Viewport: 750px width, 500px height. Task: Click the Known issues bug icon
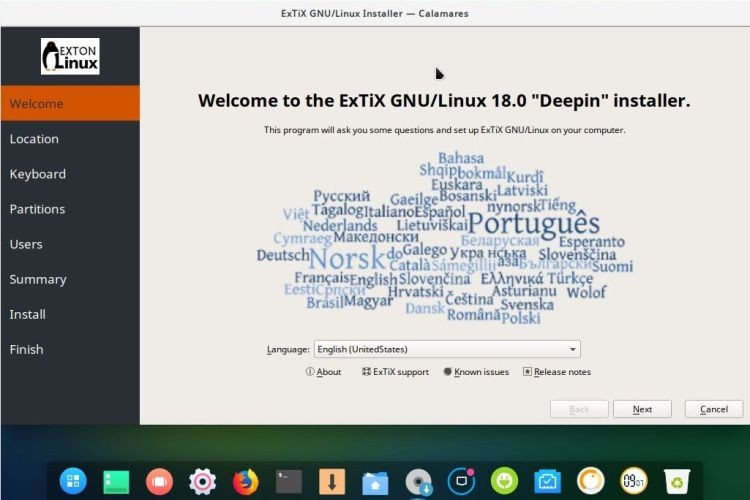tap(448, 372)
